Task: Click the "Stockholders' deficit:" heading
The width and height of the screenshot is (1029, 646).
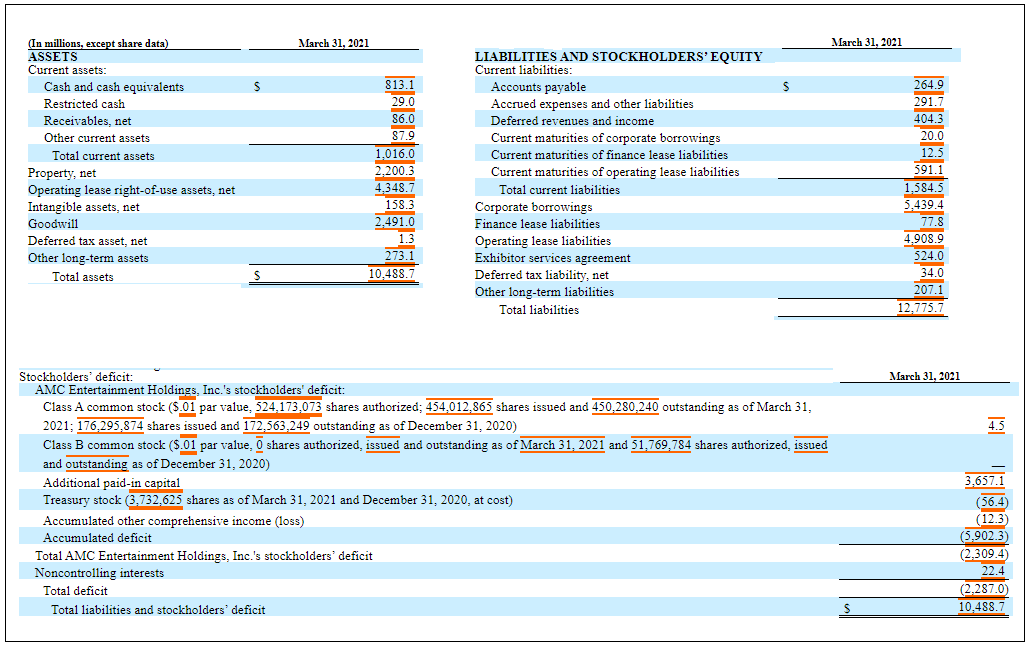Action: pyautogui.click(x=75, y=377)
